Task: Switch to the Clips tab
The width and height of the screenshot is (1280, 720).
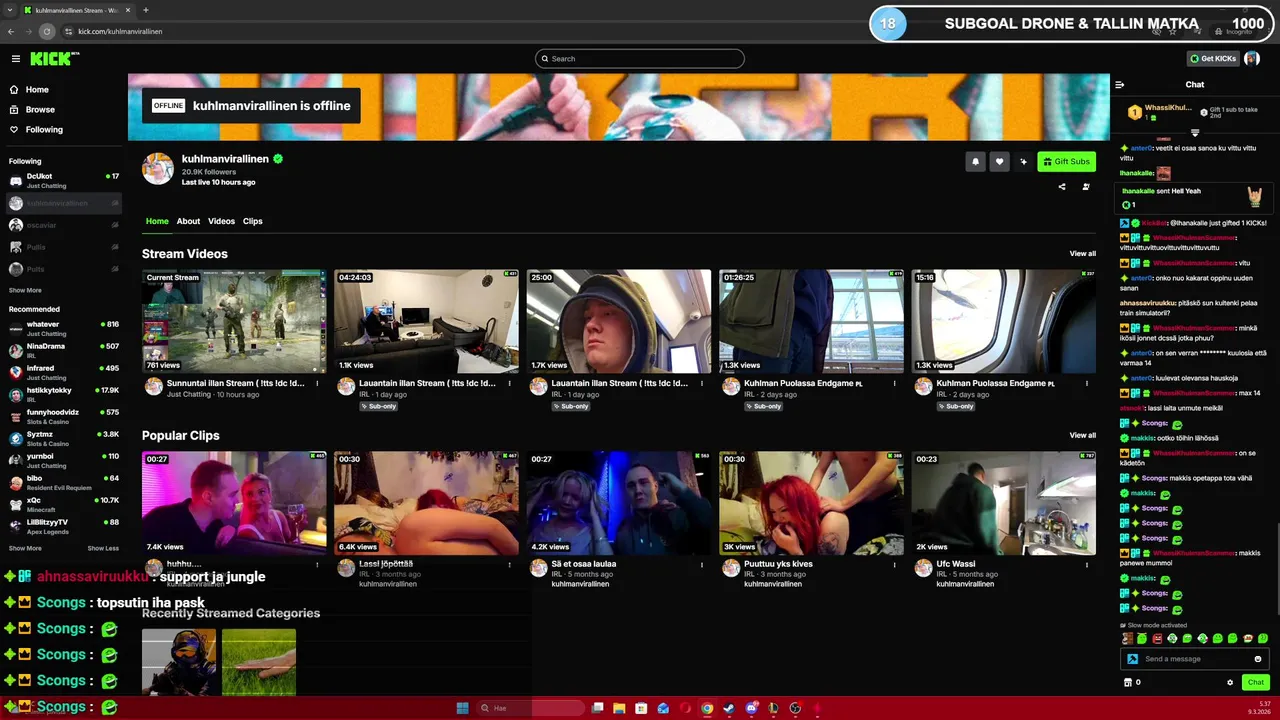Action: click(252, 221)
